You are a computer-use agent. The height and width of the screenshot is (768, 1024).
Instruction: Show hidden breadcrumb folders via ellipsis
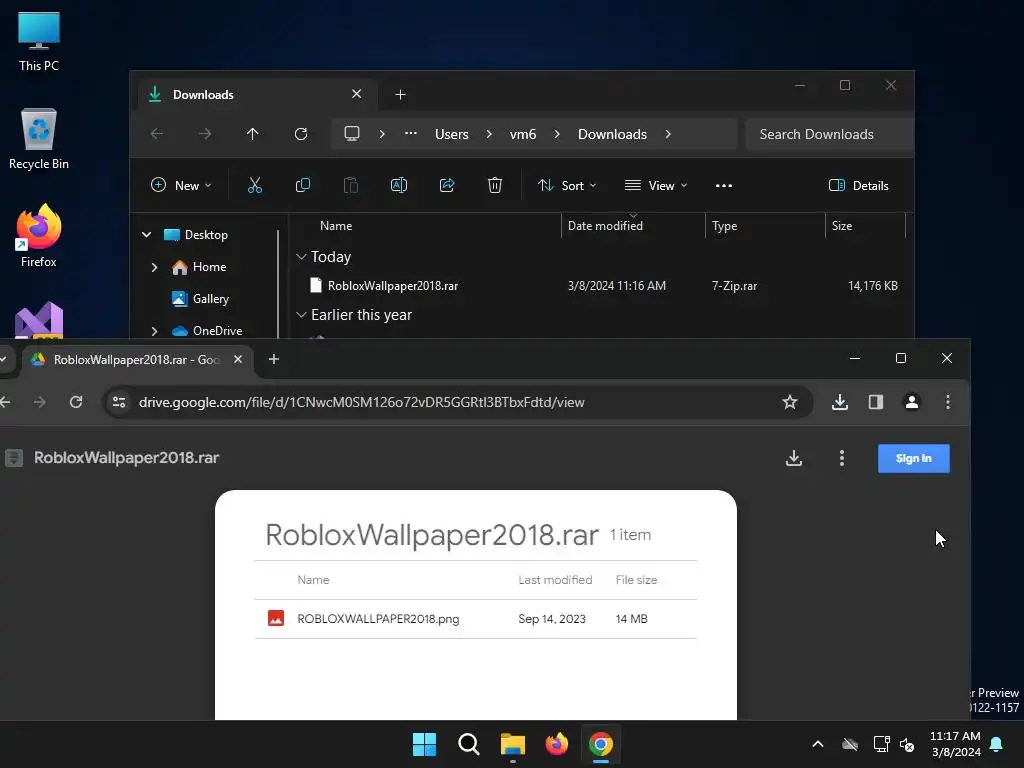click(x=411, y=134)
